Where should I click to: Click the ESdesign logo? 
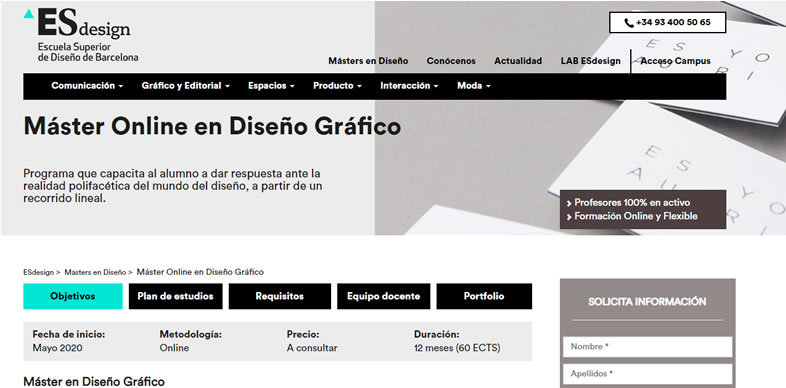tap(81, 35)
